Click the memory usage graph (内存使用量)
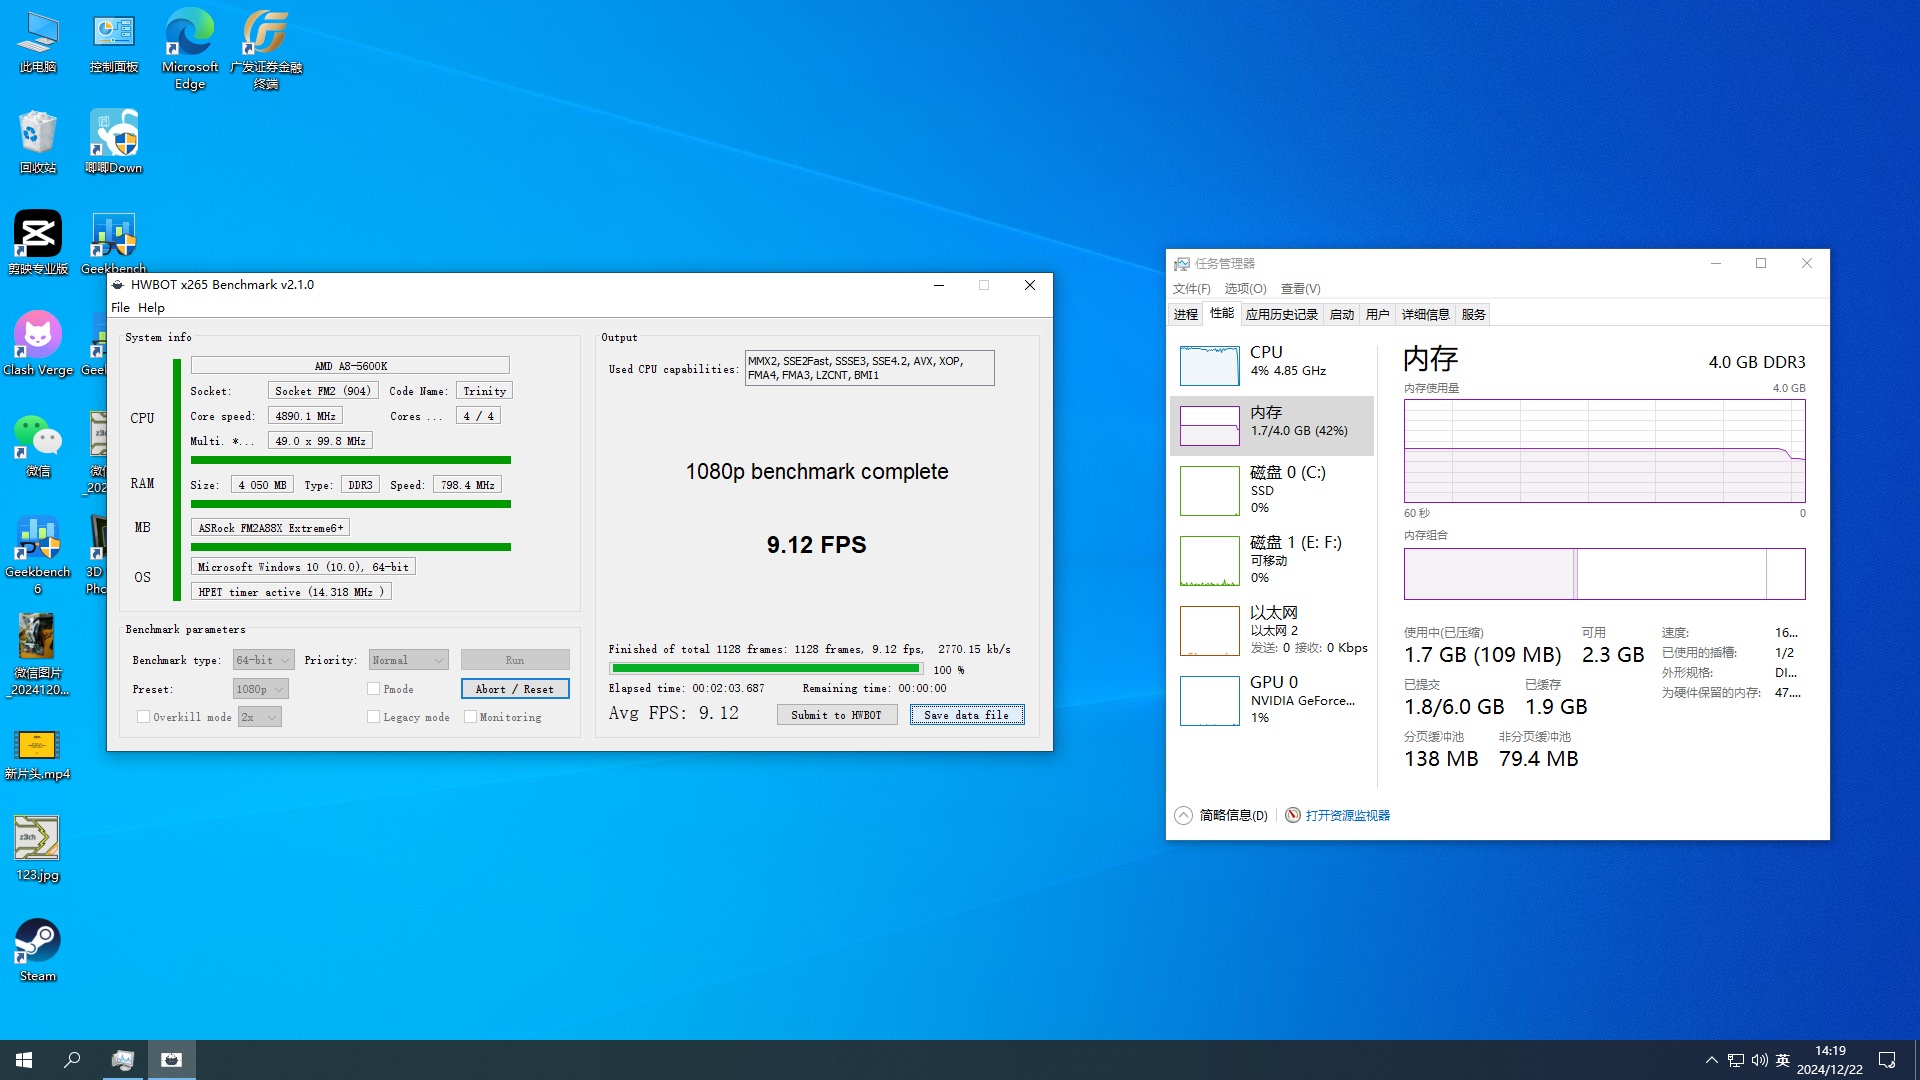The image size is (1920, 1080). point(1605,451)
